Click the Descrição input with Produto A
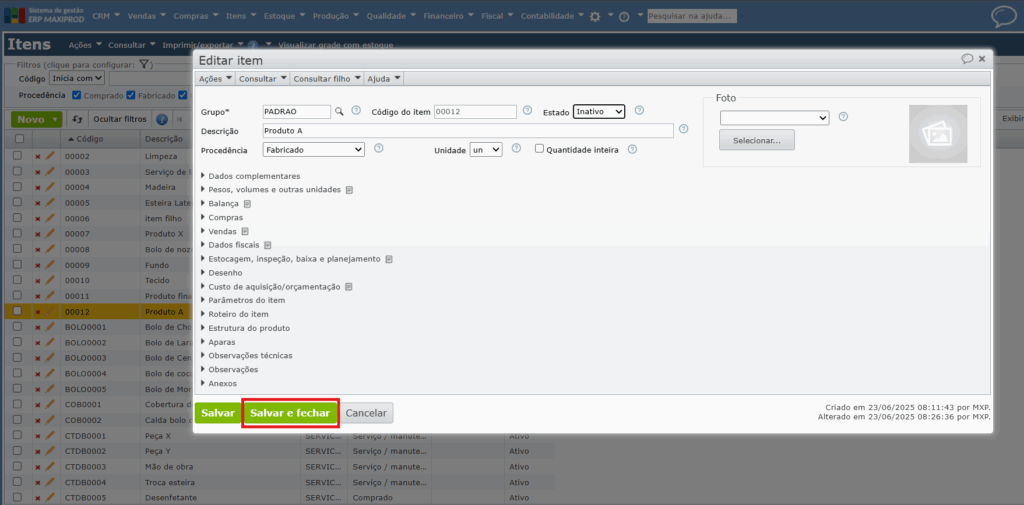This screenshot has height=505, width=1024. (468, 131)
